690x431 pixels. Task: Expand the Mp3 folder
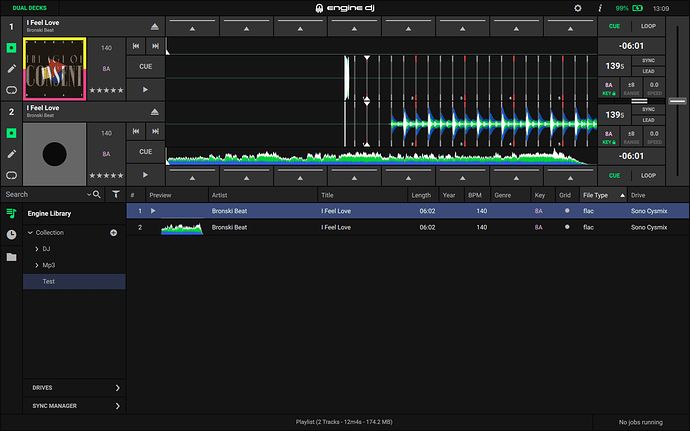pyautogui.click(x=37, y=265)
